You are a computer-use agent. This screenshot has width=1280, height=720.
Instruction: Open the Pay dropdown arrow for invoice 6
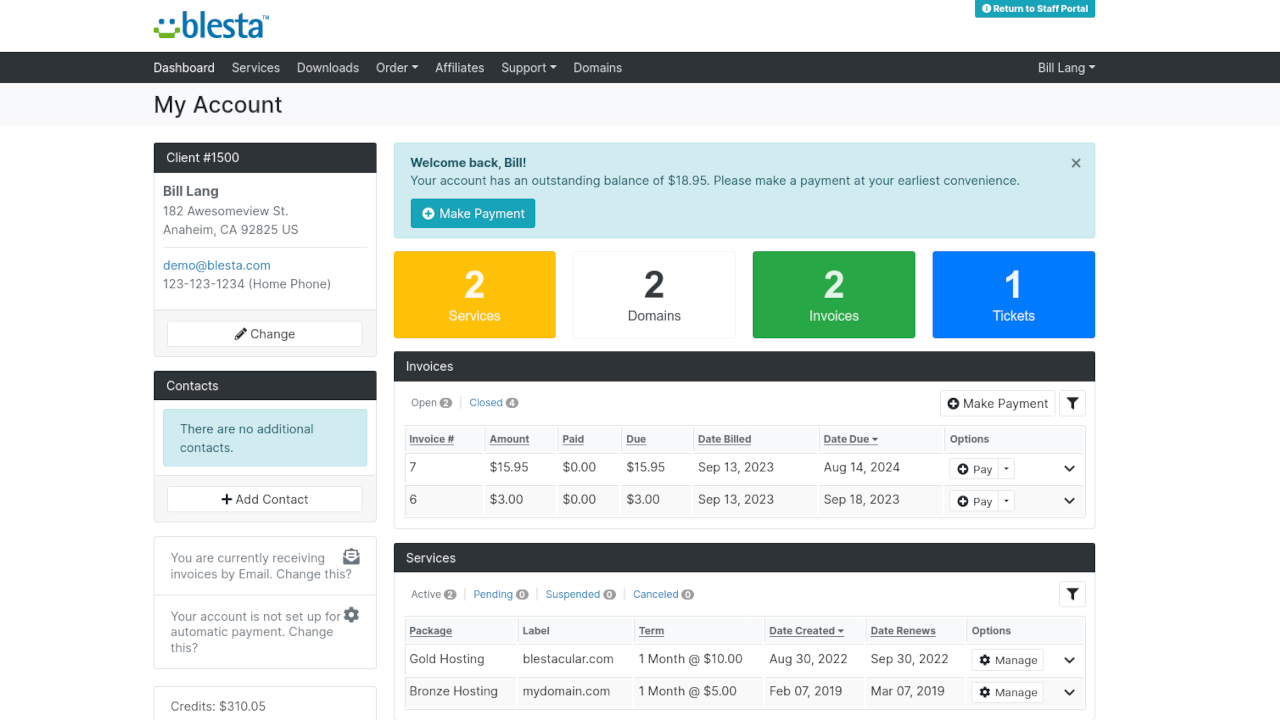tap(1007, 501)
